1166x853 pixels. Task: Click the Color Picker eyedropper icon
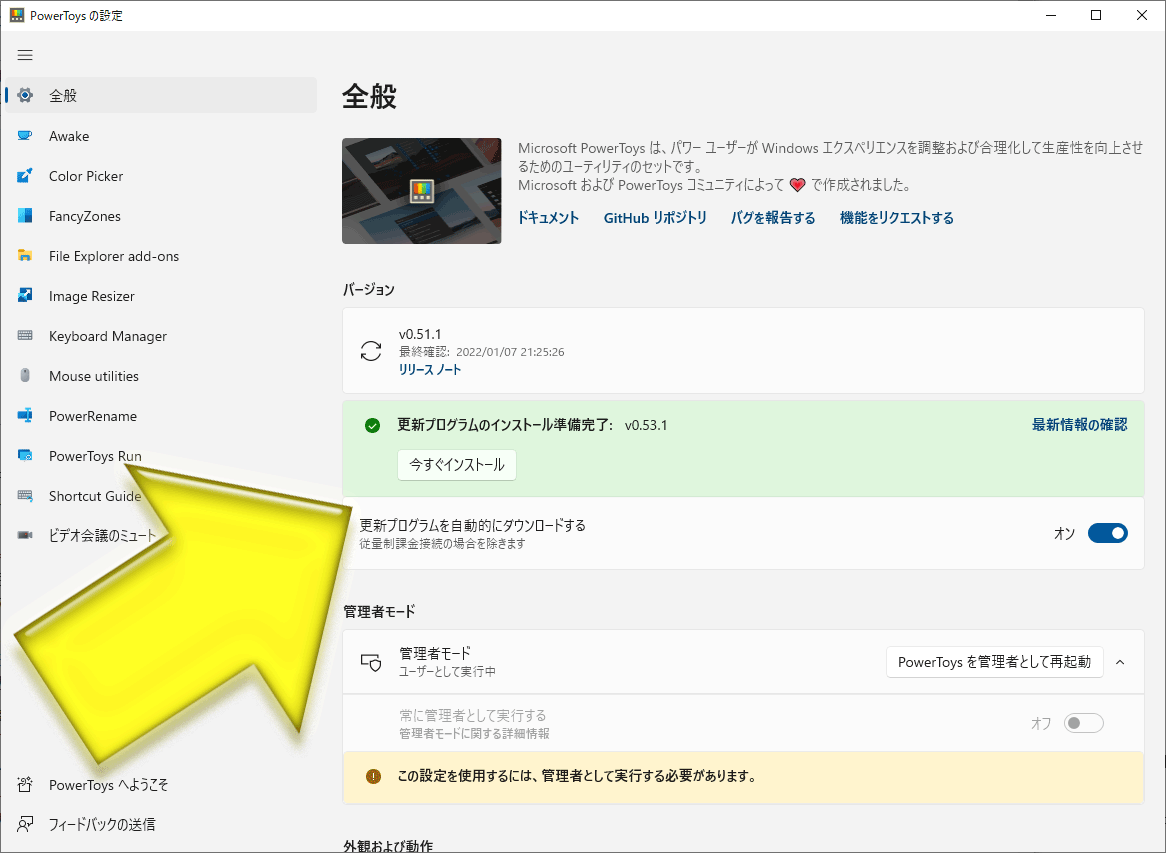click(x=25, y=176)
